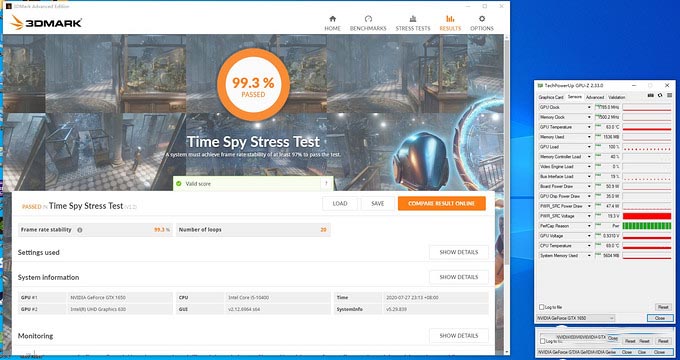
Task: Open the RESULTS page in 3DMark
Action: coord(450,23)
